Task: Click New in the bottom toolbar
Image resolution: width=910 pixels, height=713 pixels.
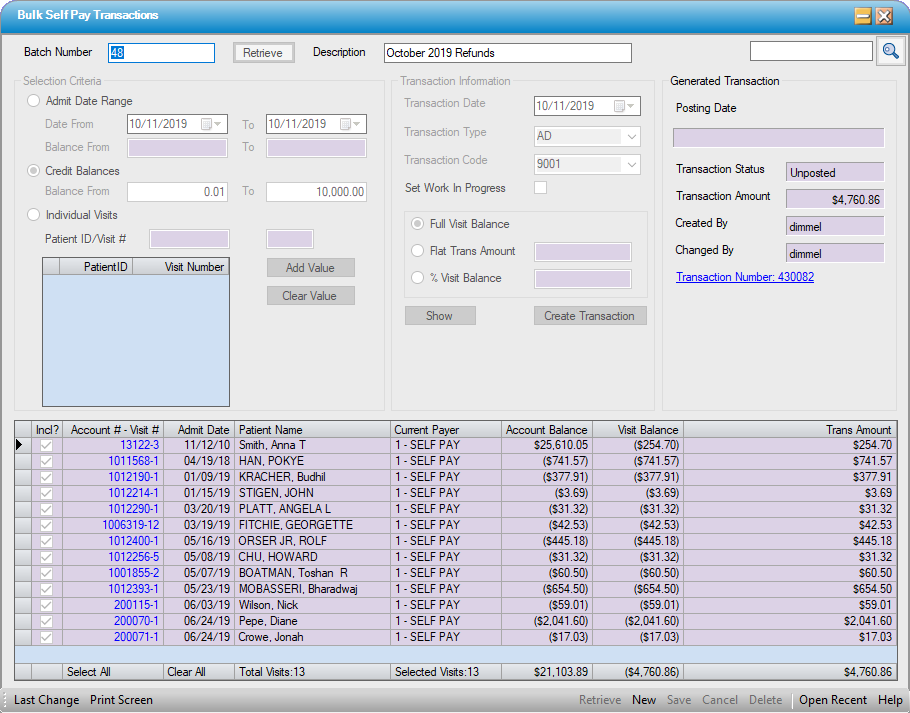Action: click(644, 700)
